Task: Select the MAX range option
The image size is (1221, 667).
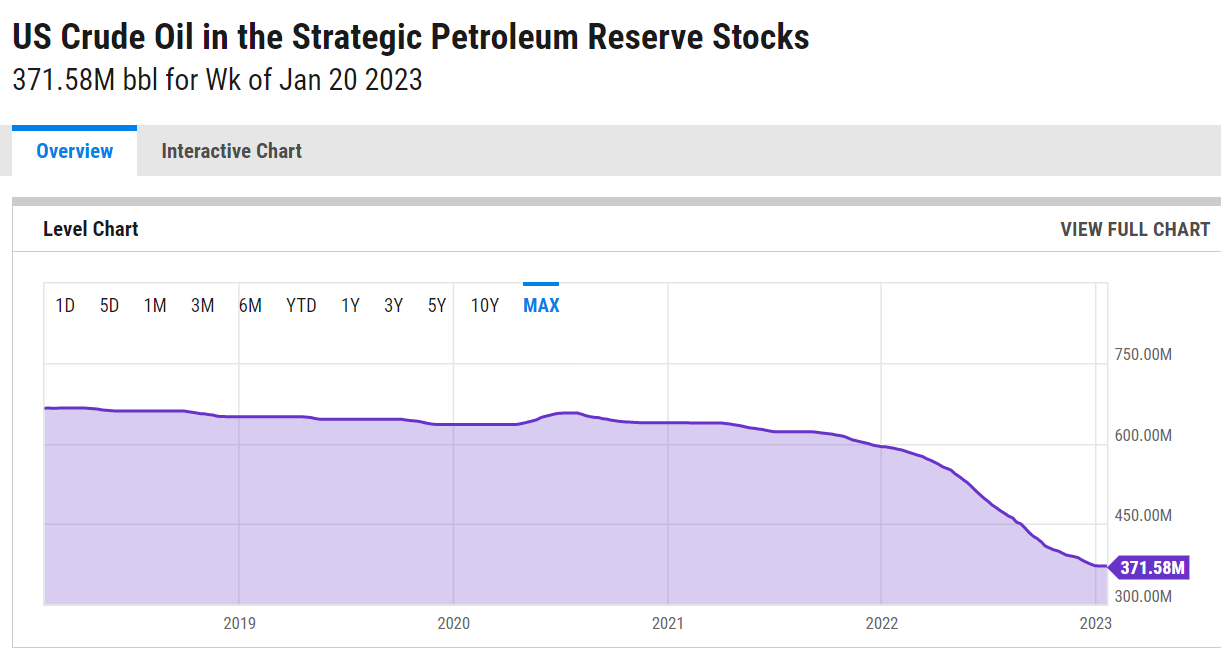Action: (x=541, y=305)
